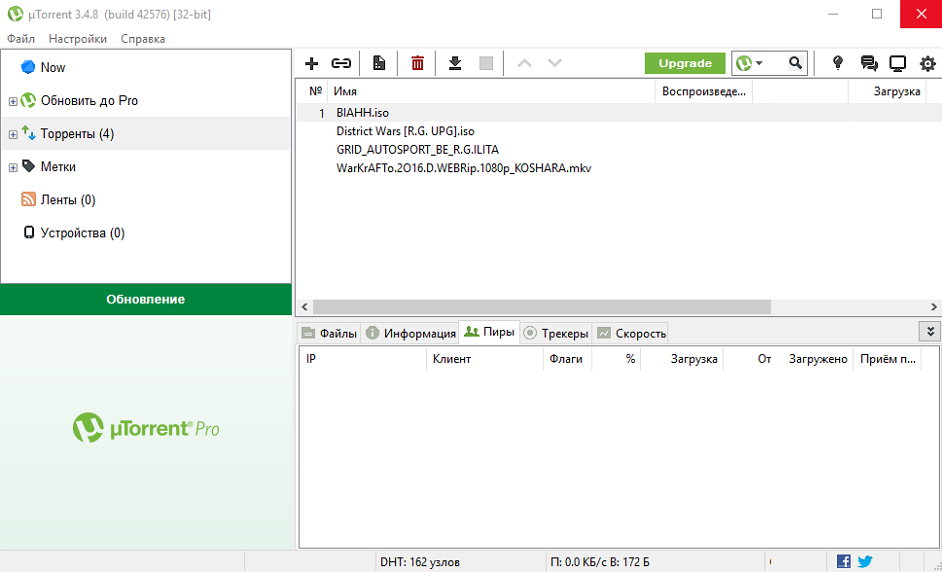Click the red Remove Torrent trash icon
942x572 pixels.
coord(417,63)
